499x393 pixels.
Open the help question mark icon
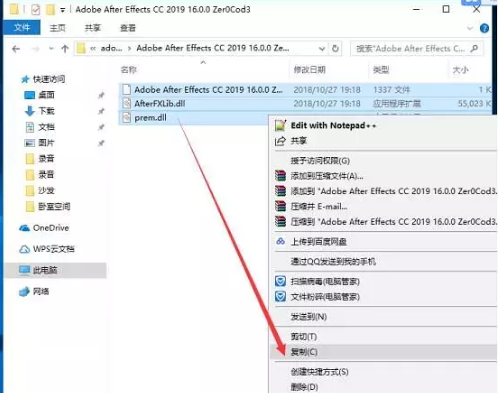click(484, 28)
